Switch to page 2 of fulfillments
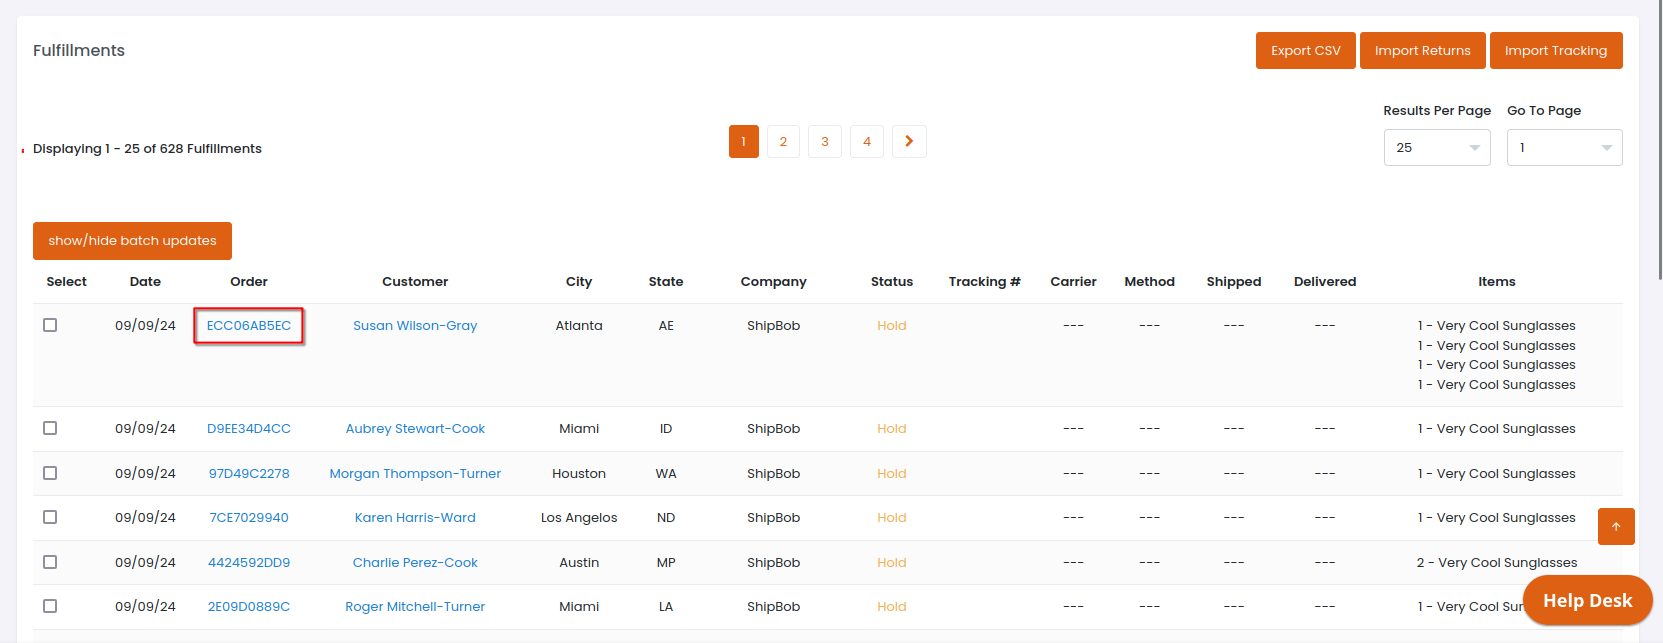The width and height of the screenshot is (1663, 643). click(783, 142)
